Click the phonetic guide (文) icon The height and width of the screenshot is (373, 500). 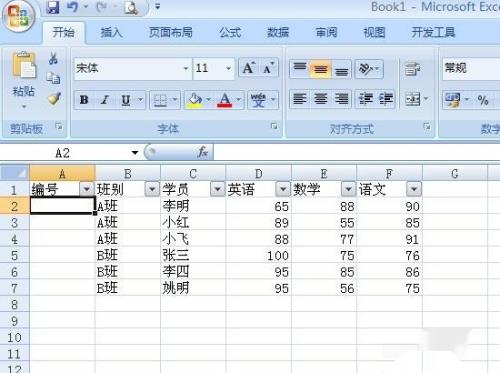259,100
